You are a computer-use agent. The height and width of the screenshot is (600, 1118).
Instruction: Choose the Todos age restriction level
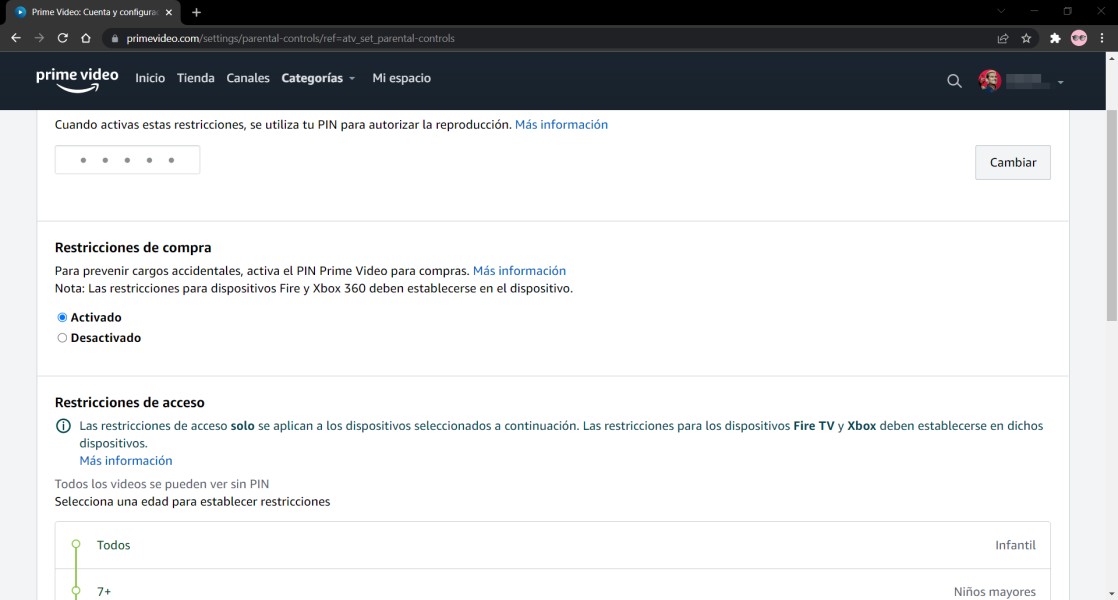[113, 545]
